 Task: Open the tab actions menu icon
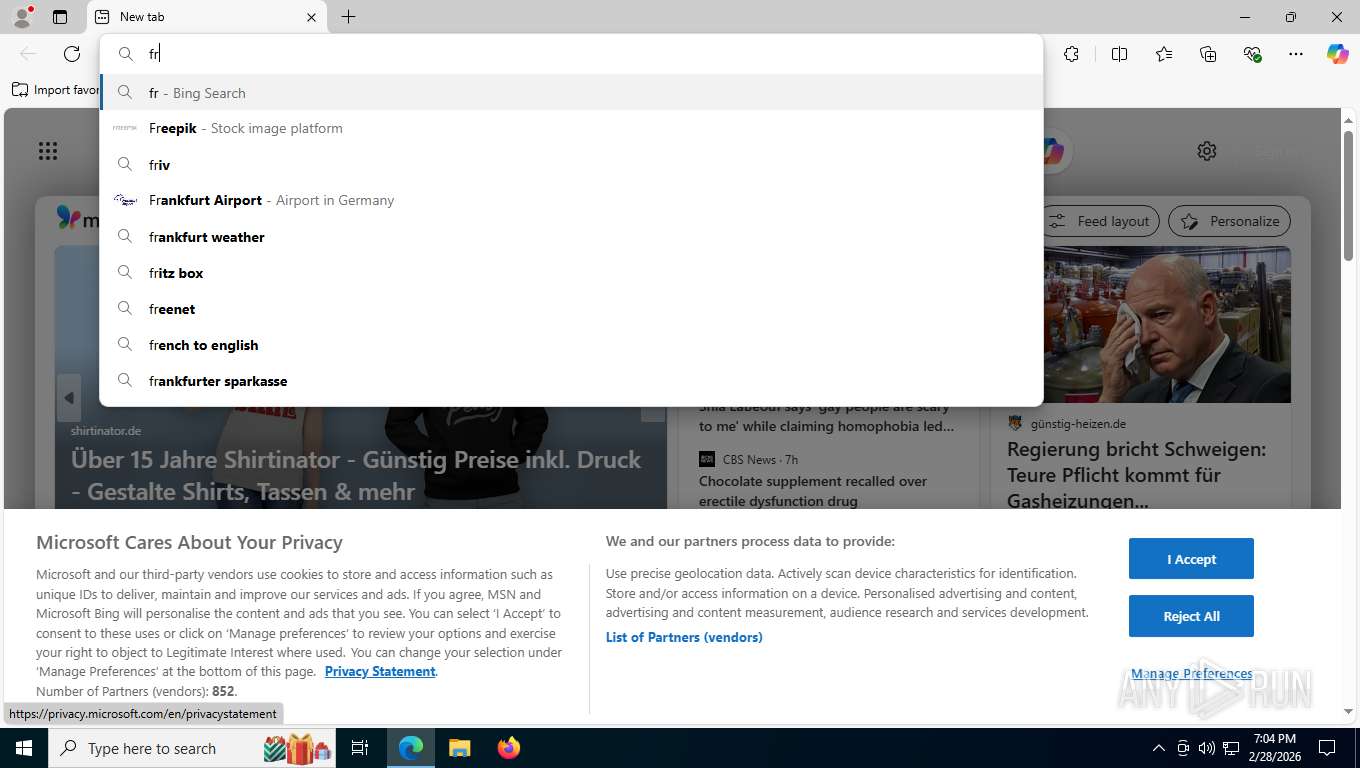pos(60,17)
